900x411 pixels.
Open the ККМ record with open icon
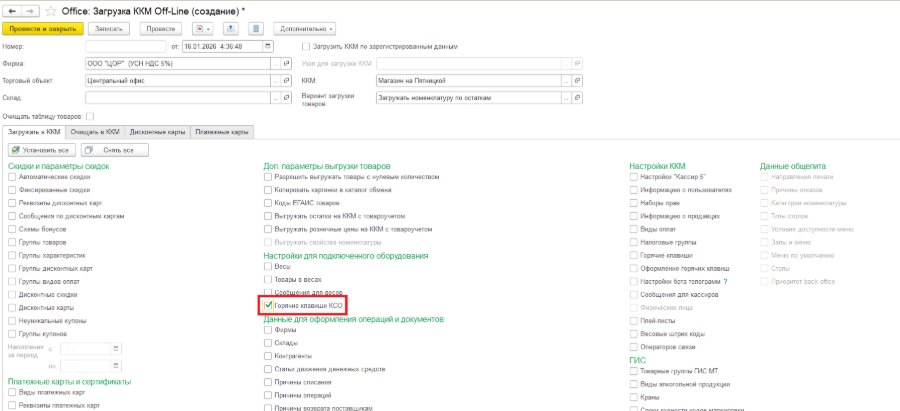[578, 81]
